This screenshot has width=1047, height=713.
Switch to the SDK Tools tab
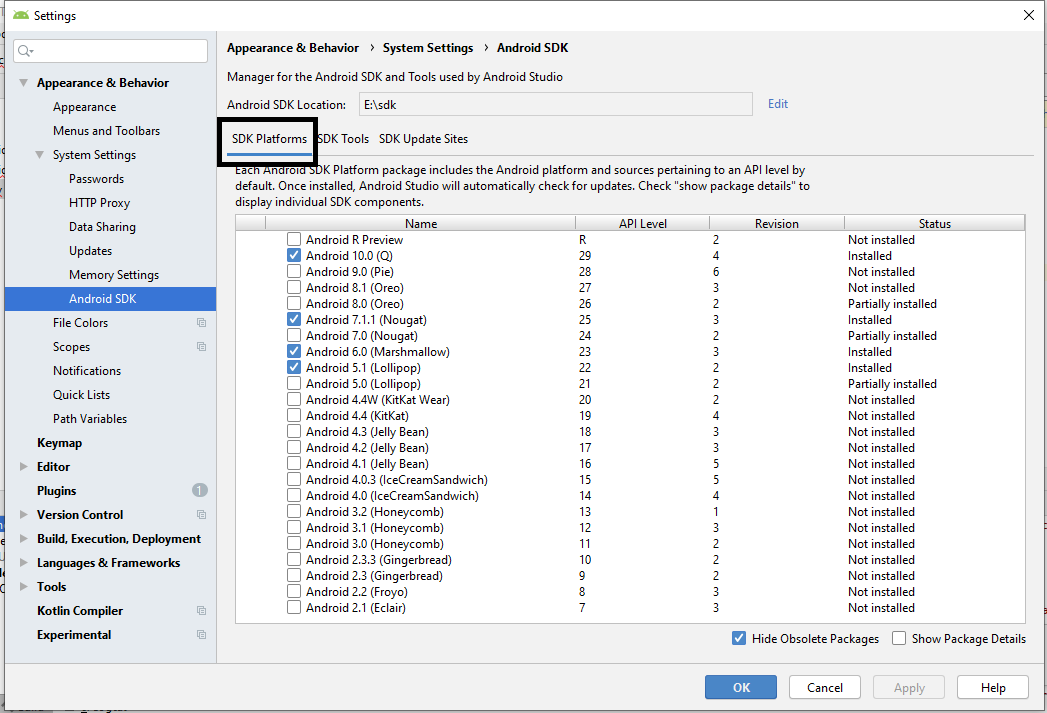tap(343, 139)
